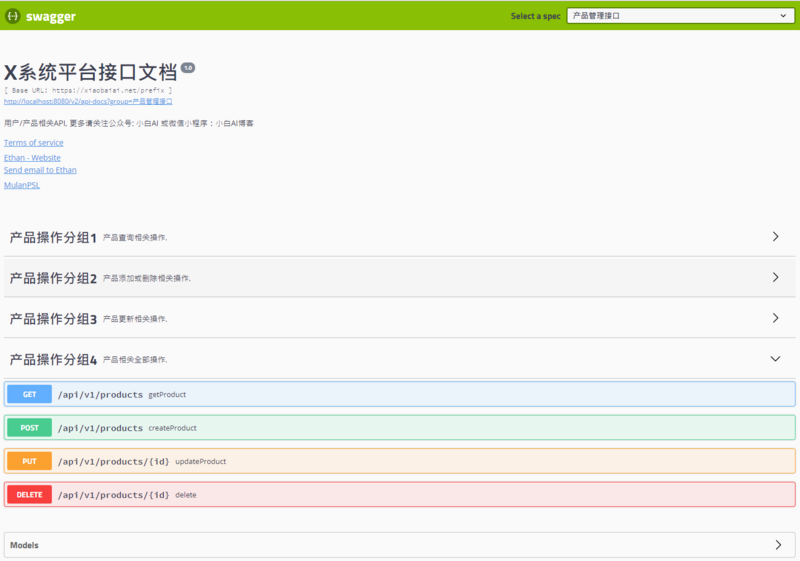Click the delete operation summary text

(186, 495)
